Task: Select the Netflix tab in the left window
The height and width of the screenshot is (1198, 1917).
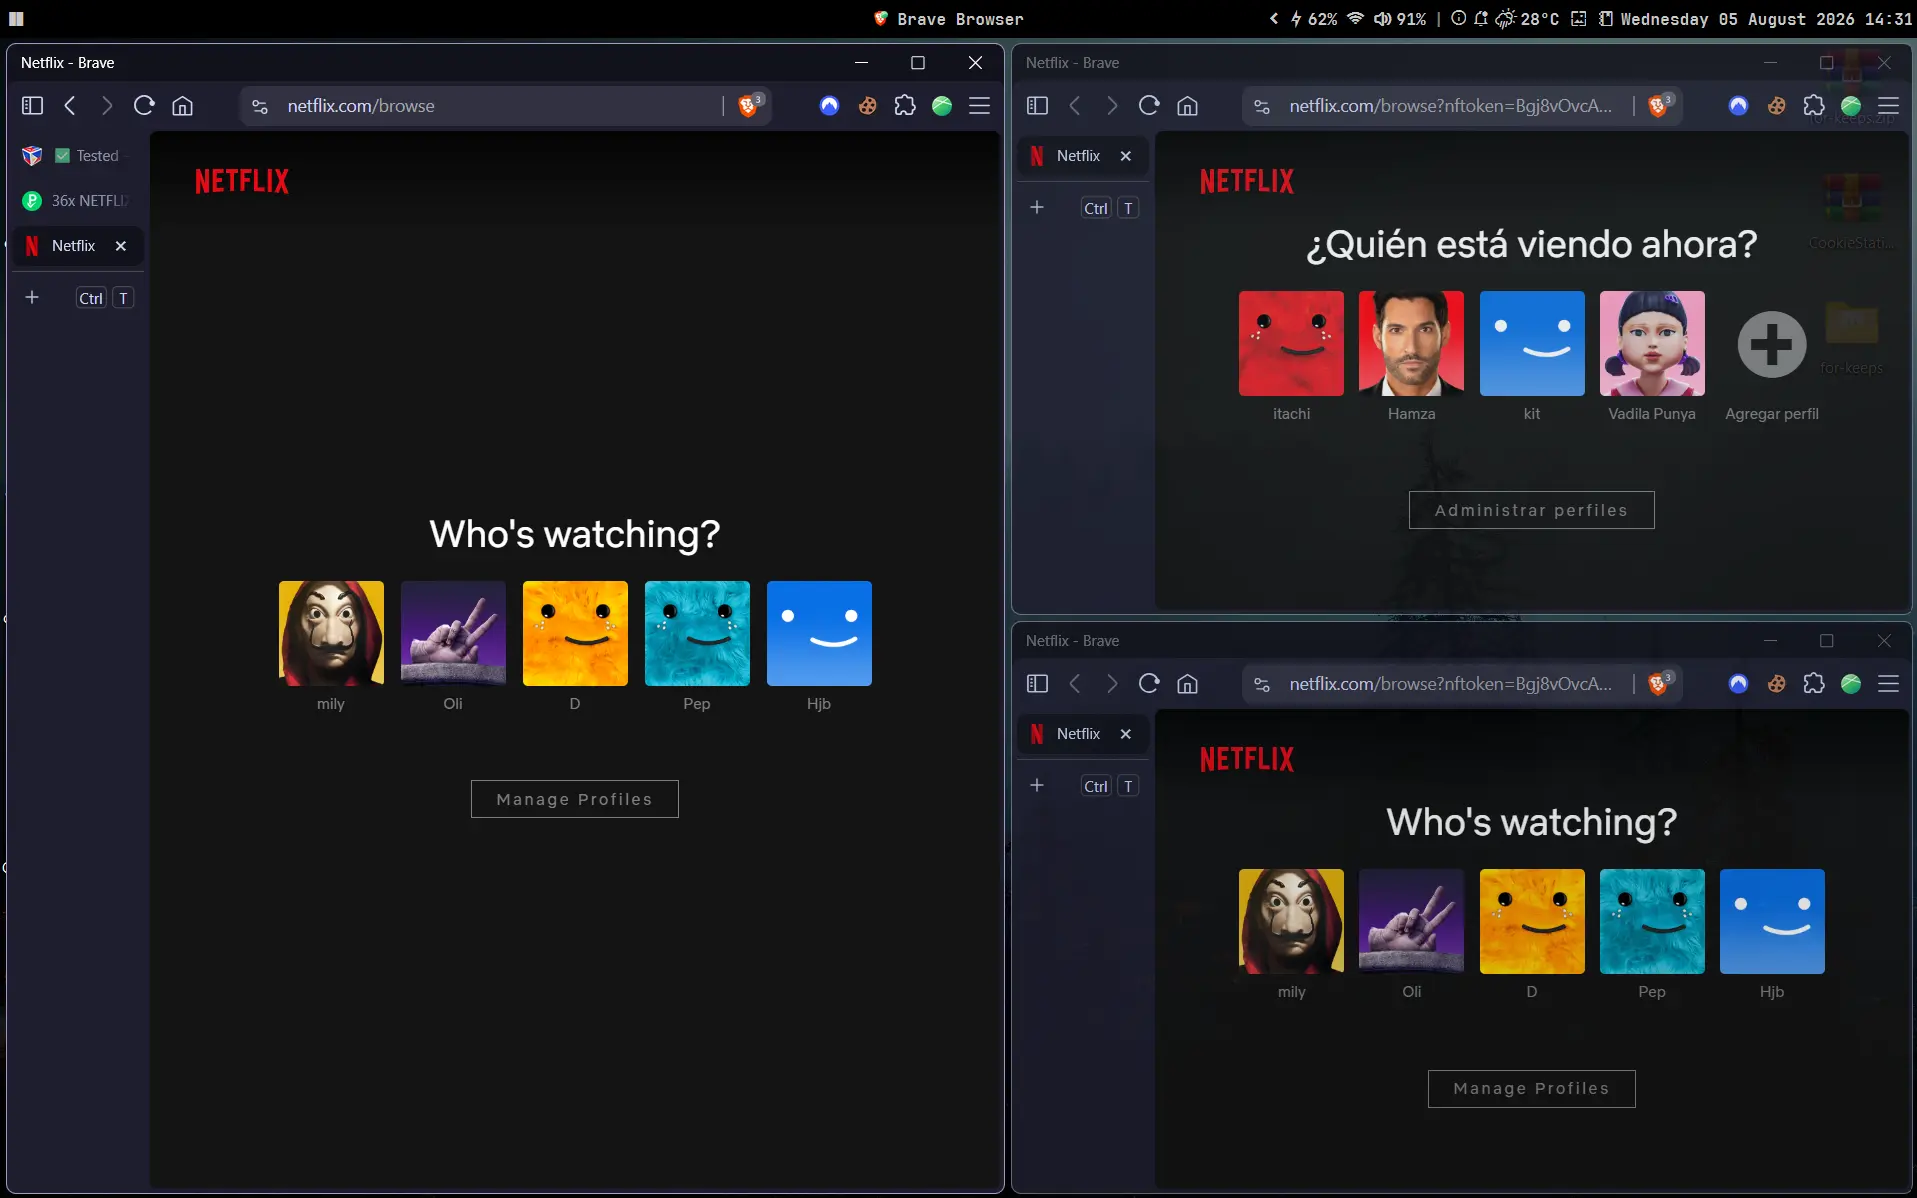Action: point(78,246)
